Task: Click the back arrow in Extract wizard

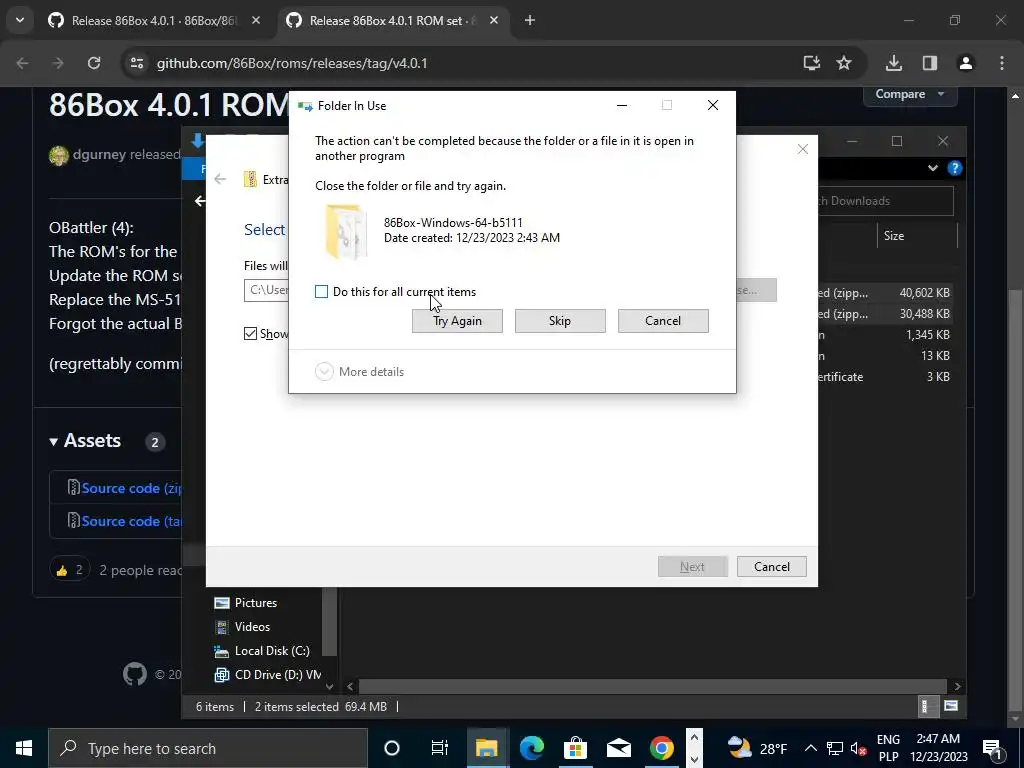Action: pyautogui.click(x=220, y=179)
